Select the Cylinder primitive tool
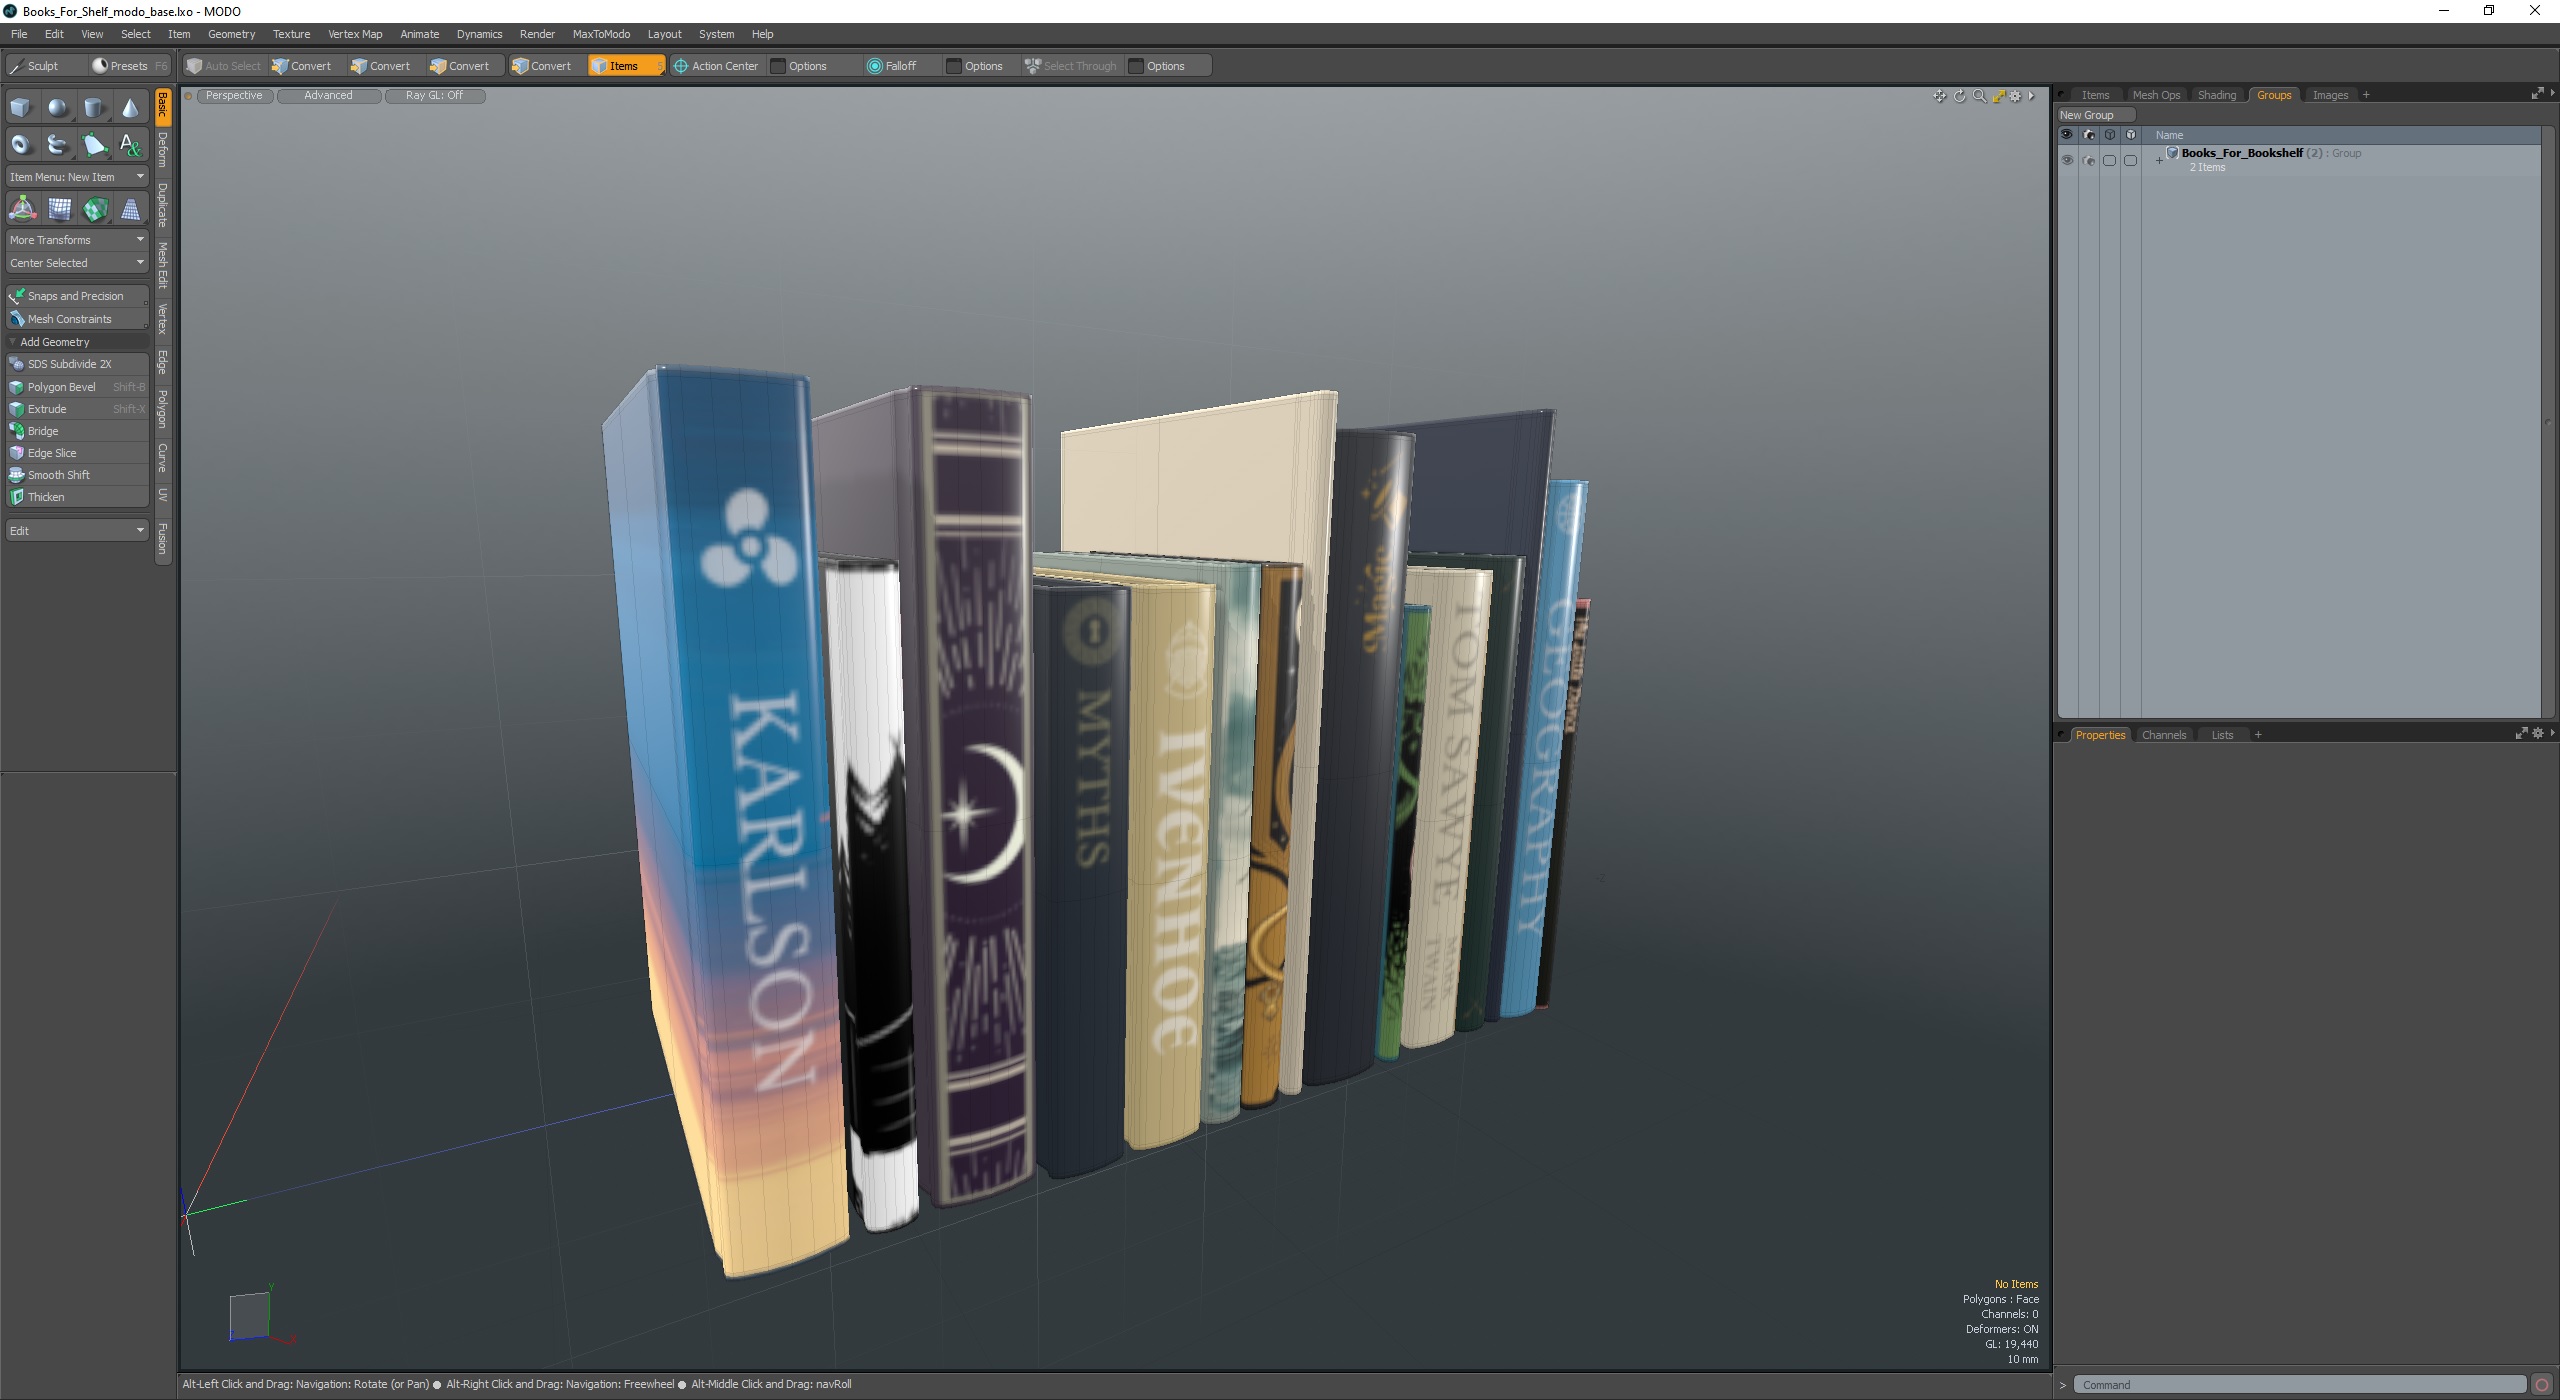Screen dimensions: 2560x1400 coord(94,108)
